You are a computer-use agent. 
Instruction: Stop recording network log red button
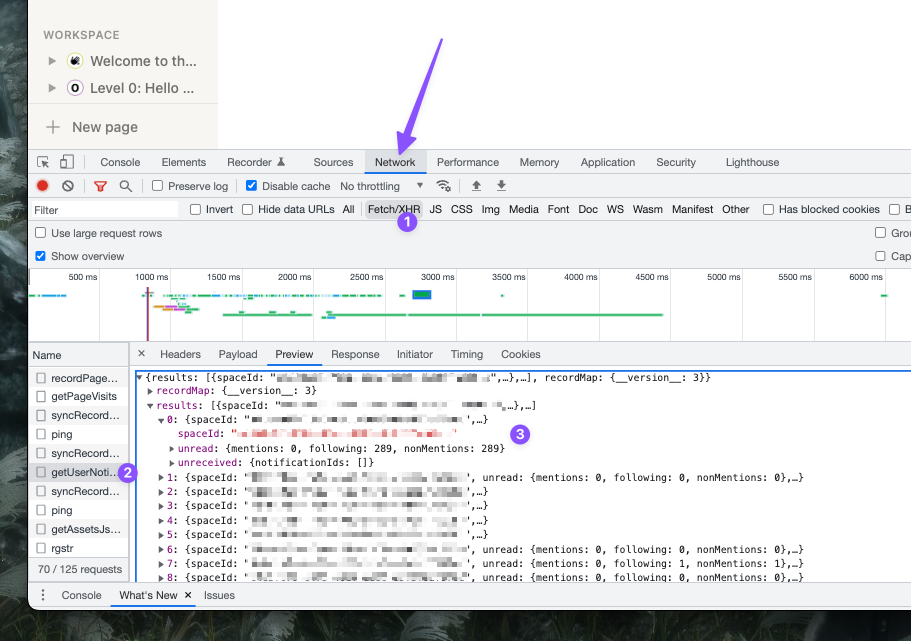tap(42, 185)
